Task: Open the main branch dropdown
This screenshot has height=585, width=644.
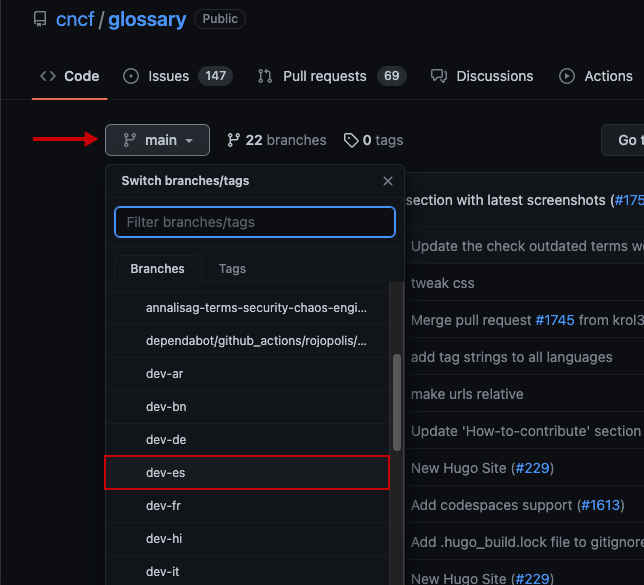Action: (157, 140)
